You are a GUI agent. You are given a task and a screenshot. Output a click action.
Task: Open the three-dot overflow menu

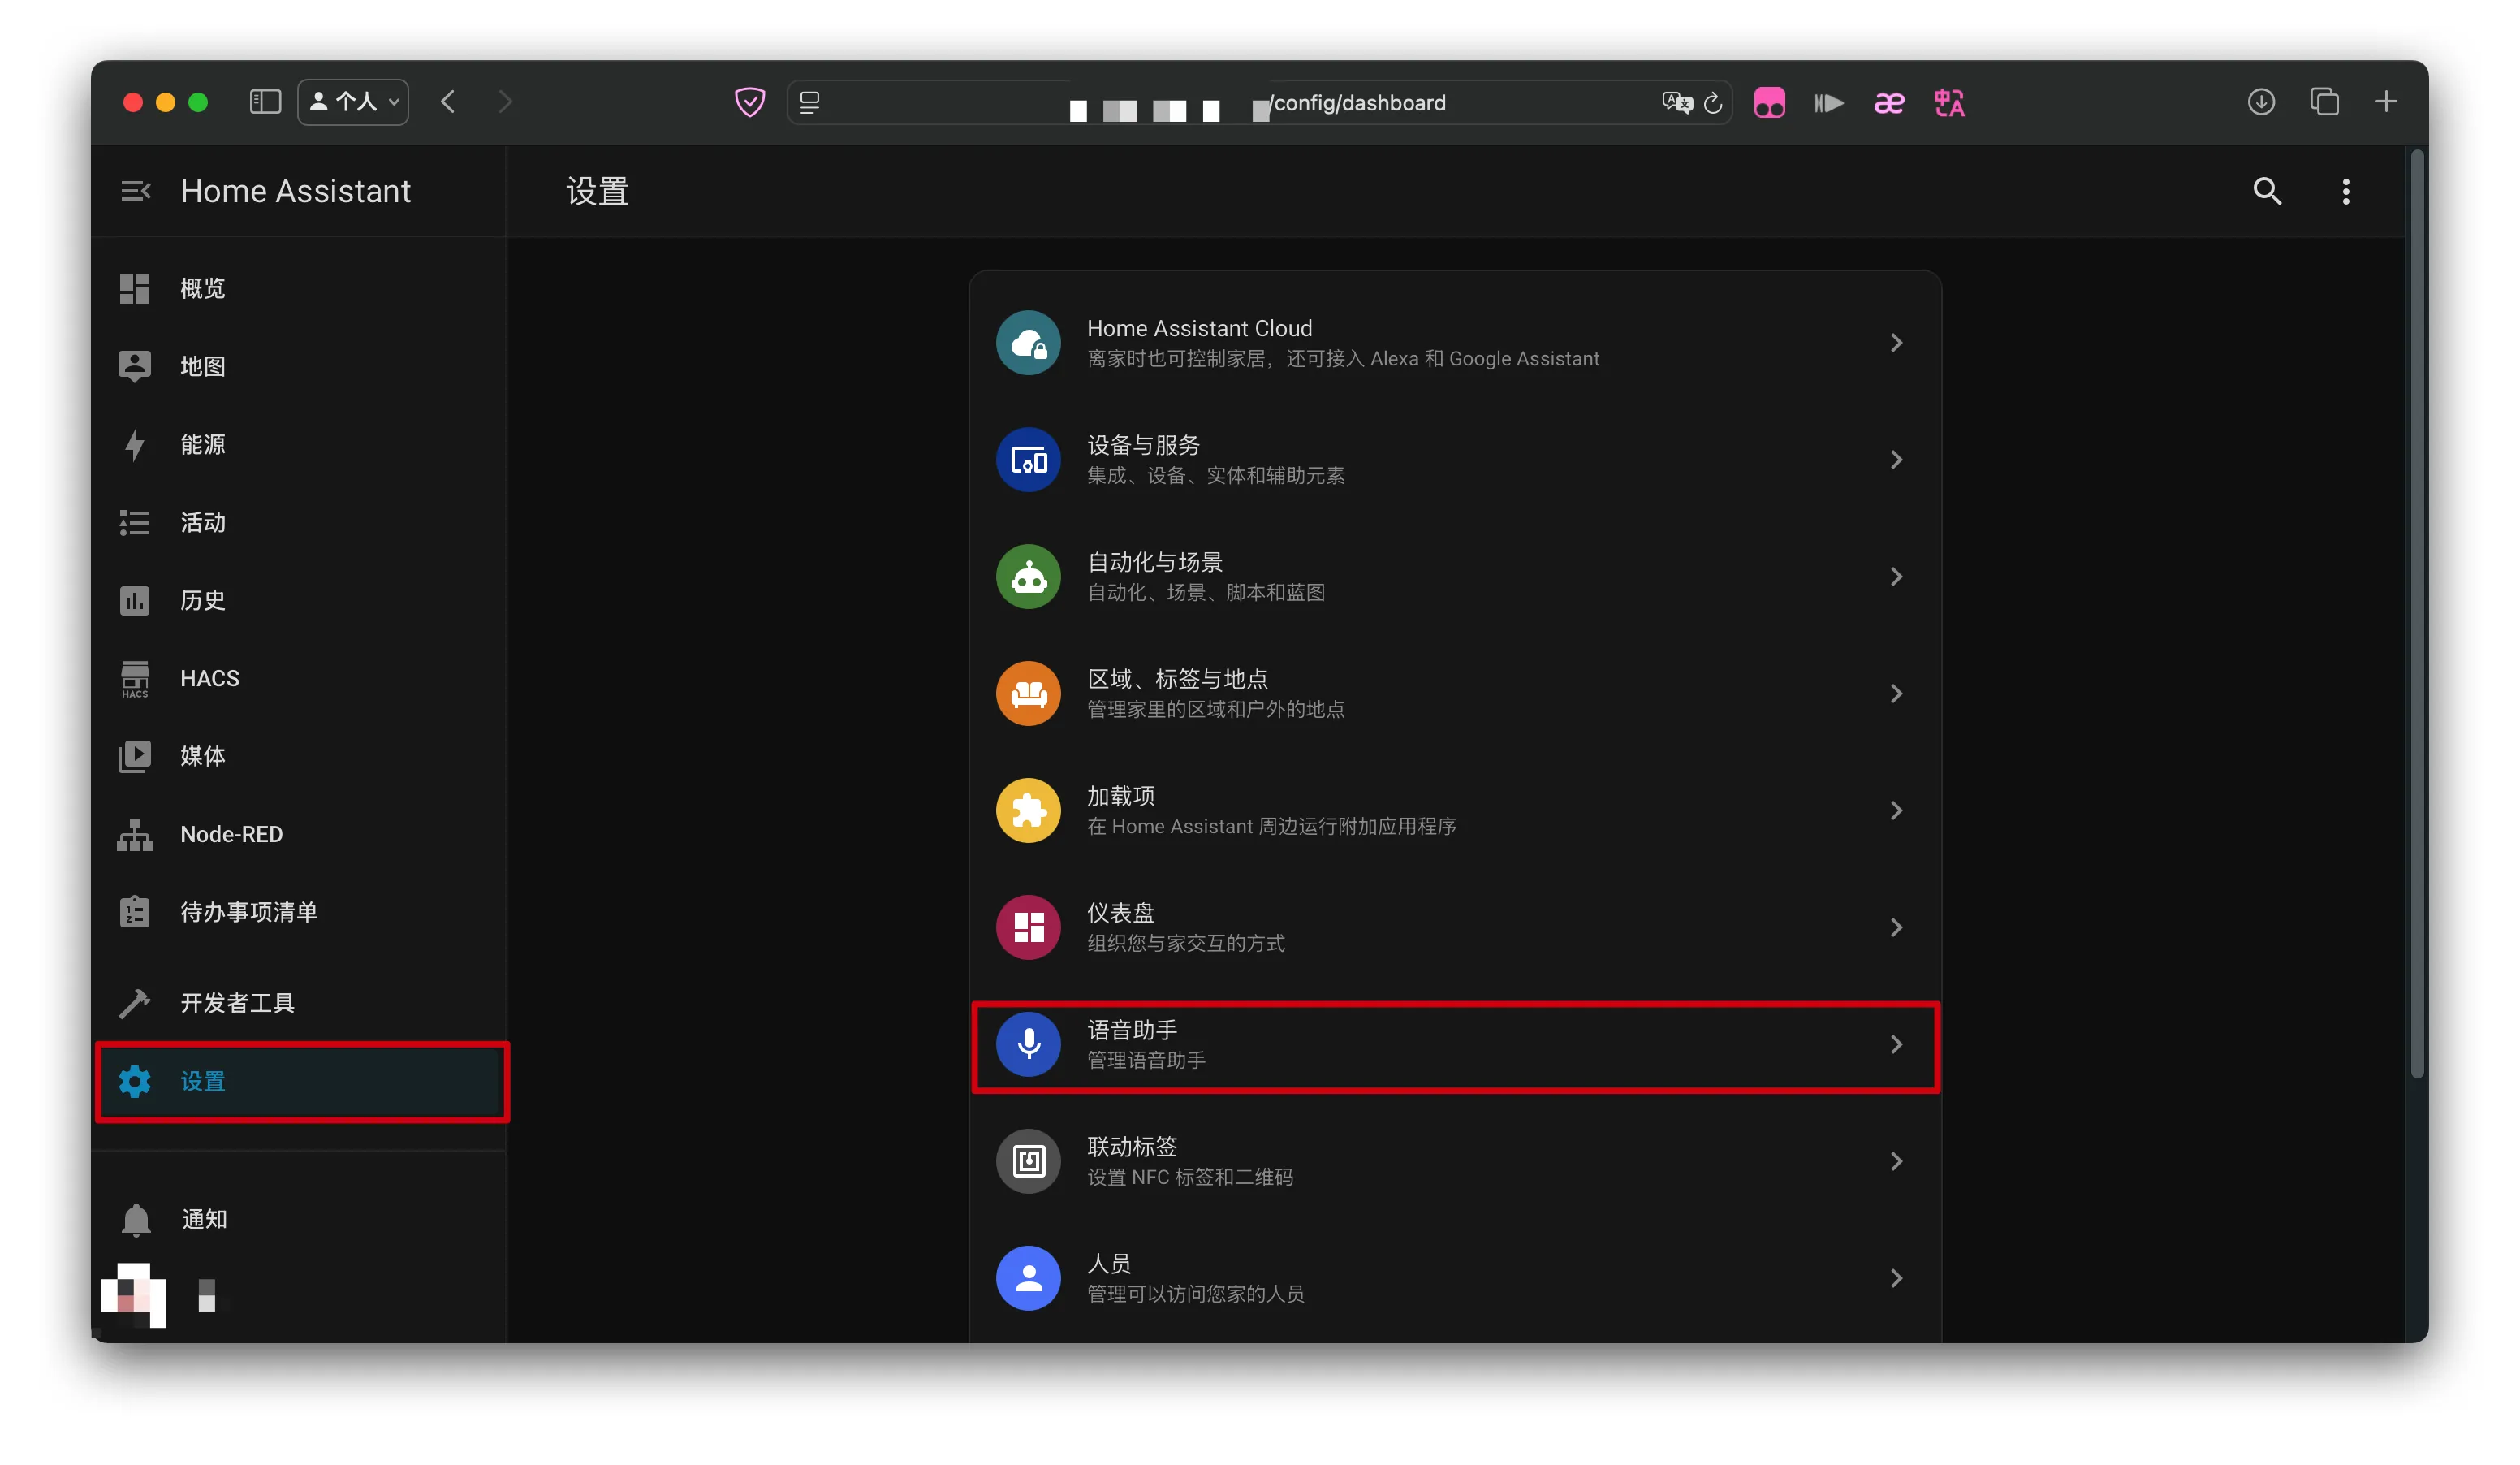[x=2345, y=191]
